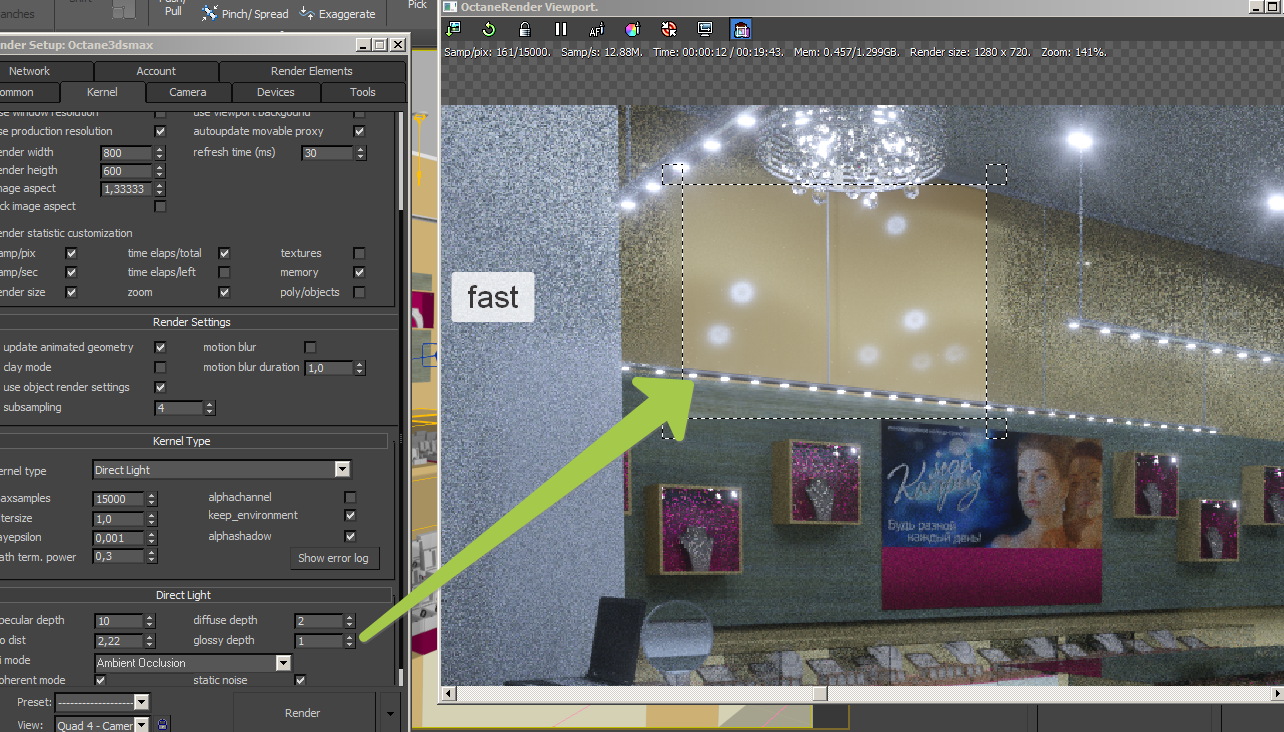
Task: Click the AO dist value field
Action: (x=119, y=641)
